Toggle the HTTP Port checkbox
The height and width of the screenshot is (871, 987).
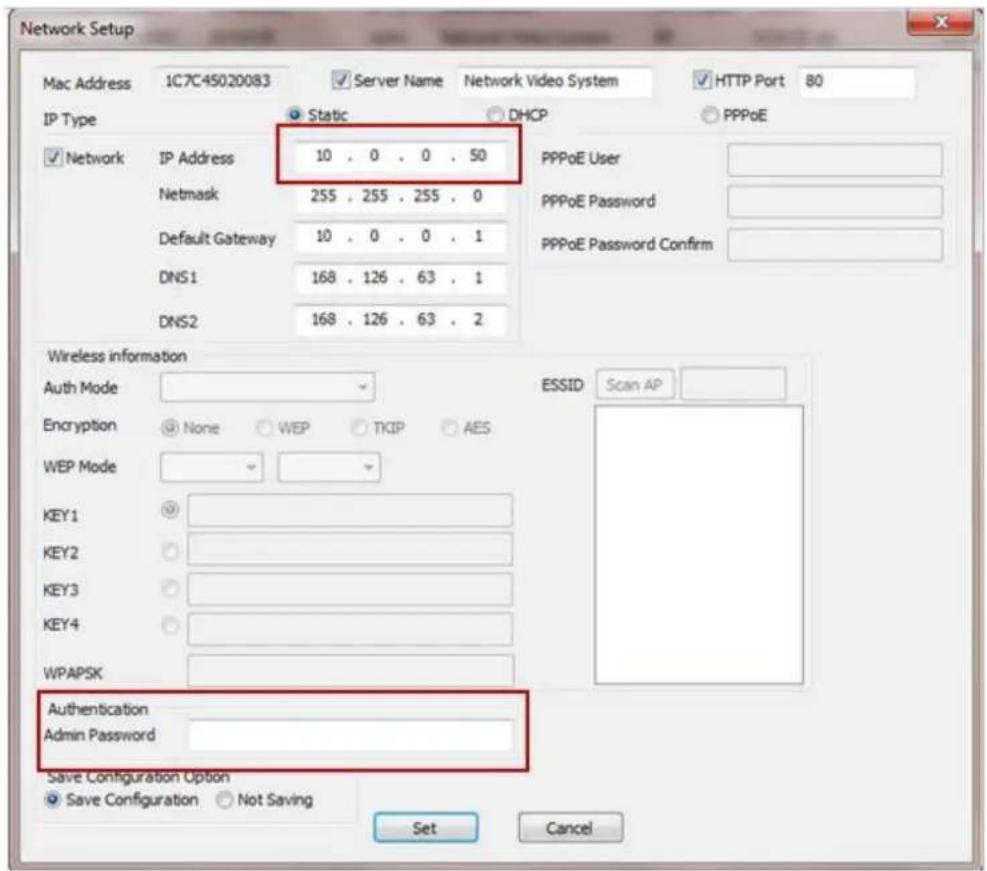coord(701,80)
